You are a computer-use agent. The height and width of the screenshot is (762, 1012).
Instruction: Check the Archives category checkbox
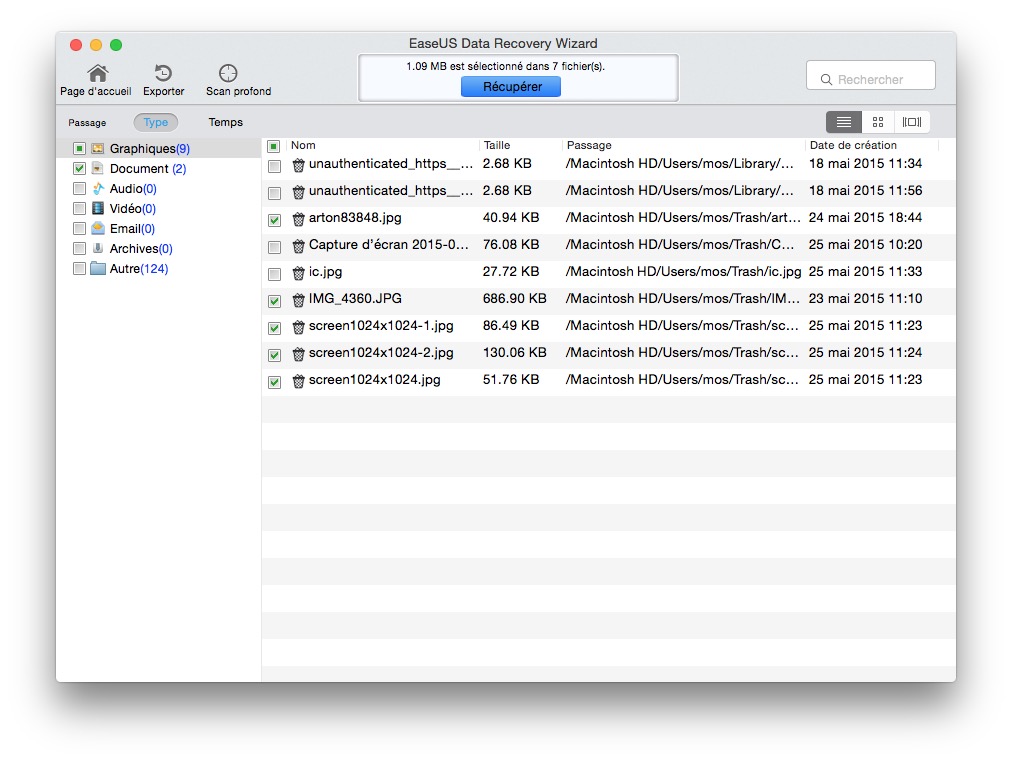click(79, 249)
